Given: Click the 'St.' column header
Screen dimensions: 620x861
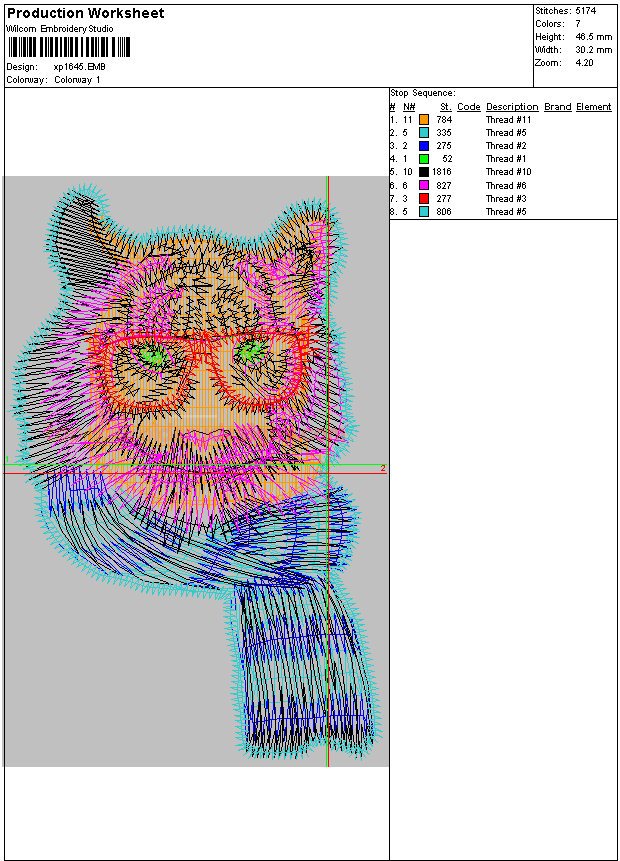Looking at the screenshot, I should [x=446, y=107].
